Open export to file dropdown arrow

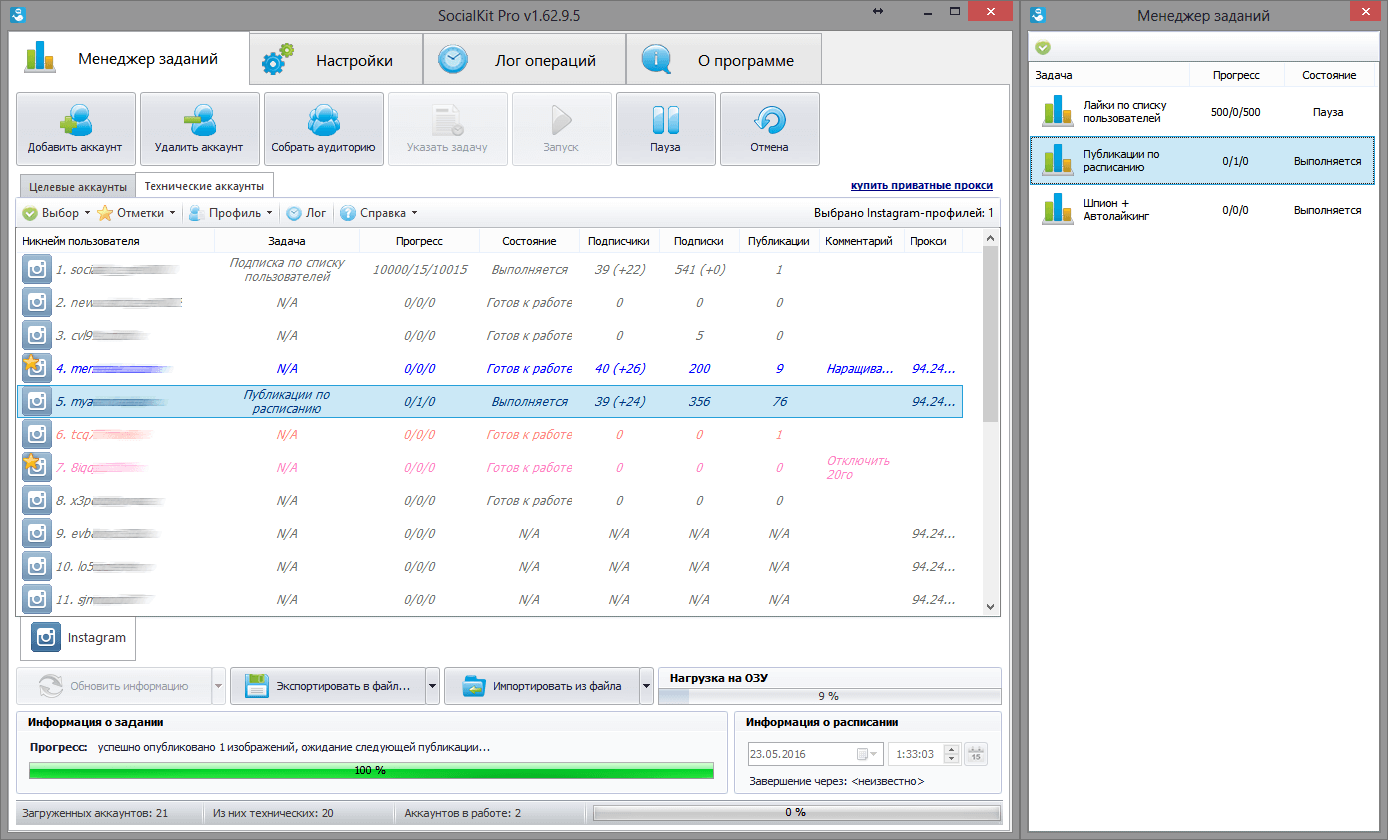tap(433, 686)
